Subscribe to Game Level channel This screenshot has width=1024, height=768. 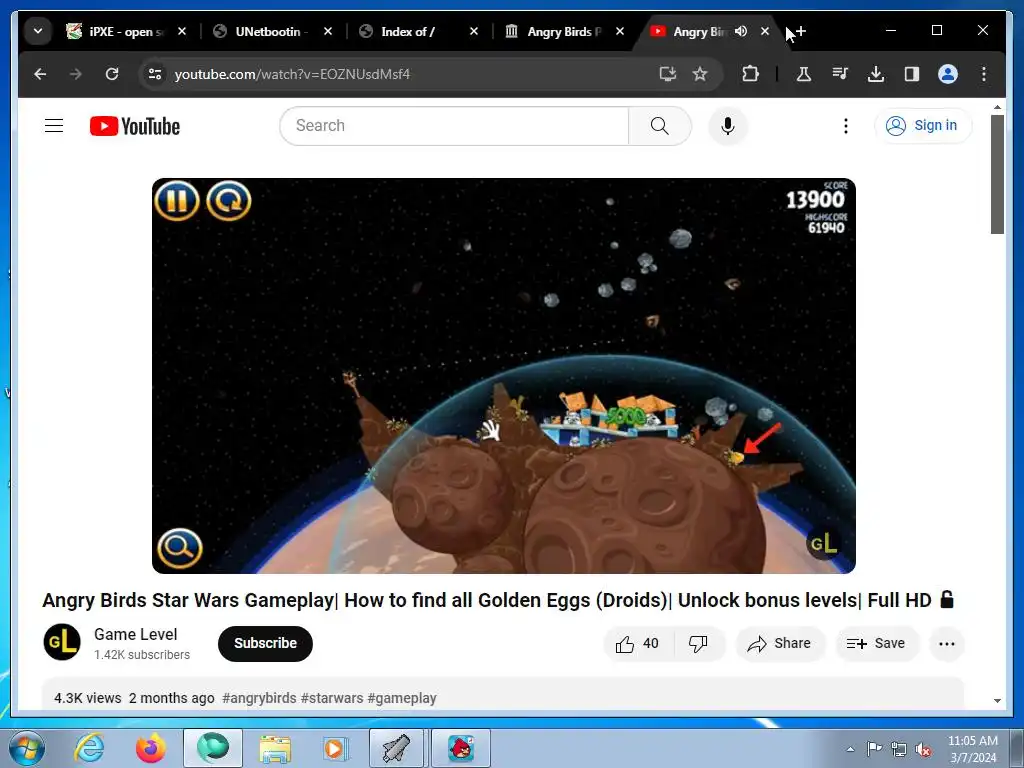coord(265,643)
